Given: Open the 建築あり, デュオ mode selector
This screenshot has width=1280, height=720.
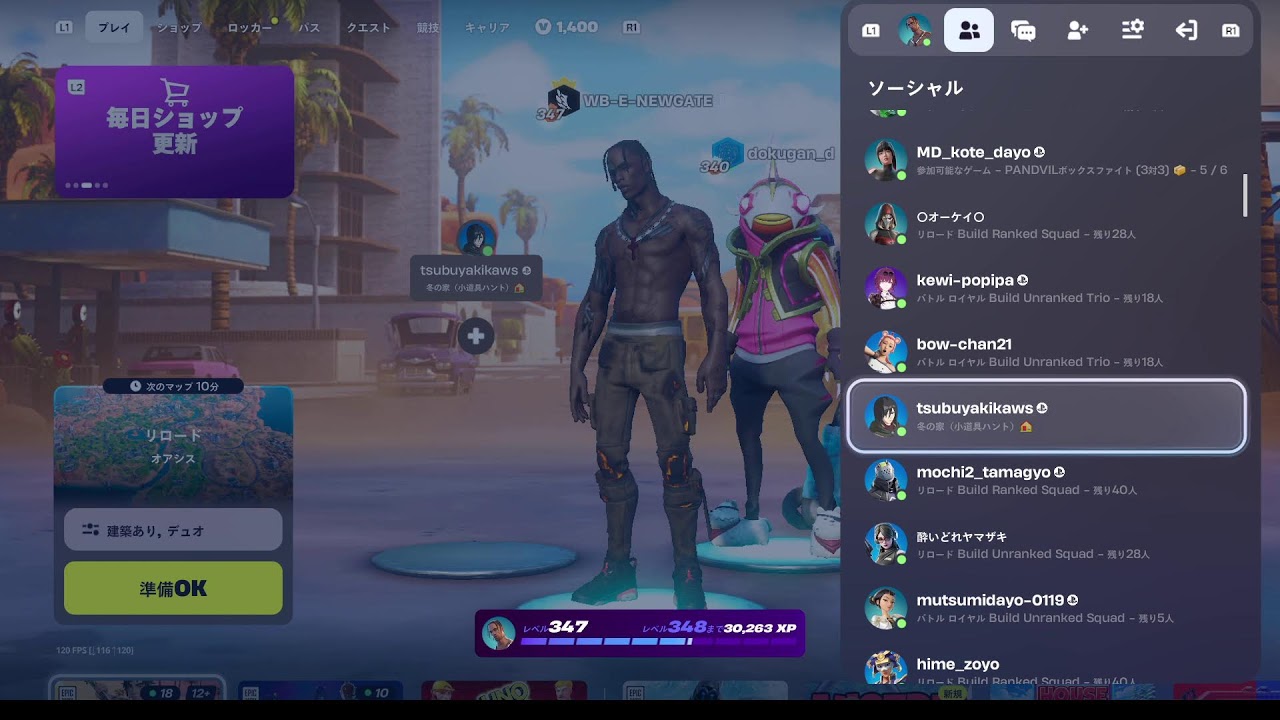Looking at the screenshot, I should pyautogui.click(x=173, y=530).
